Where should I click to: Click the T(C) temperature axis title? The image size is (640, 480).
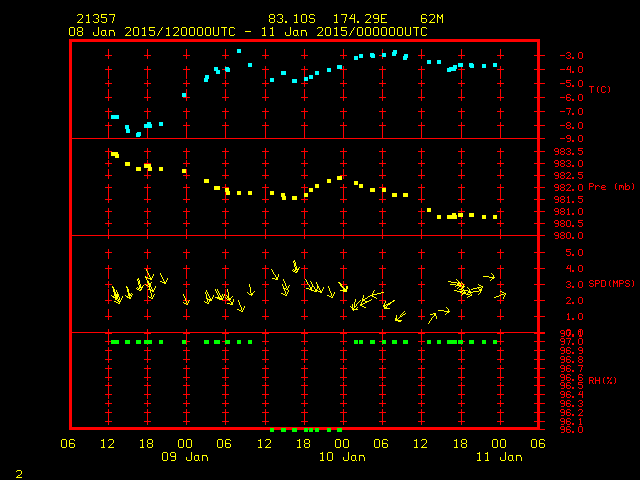pos(600,89)
